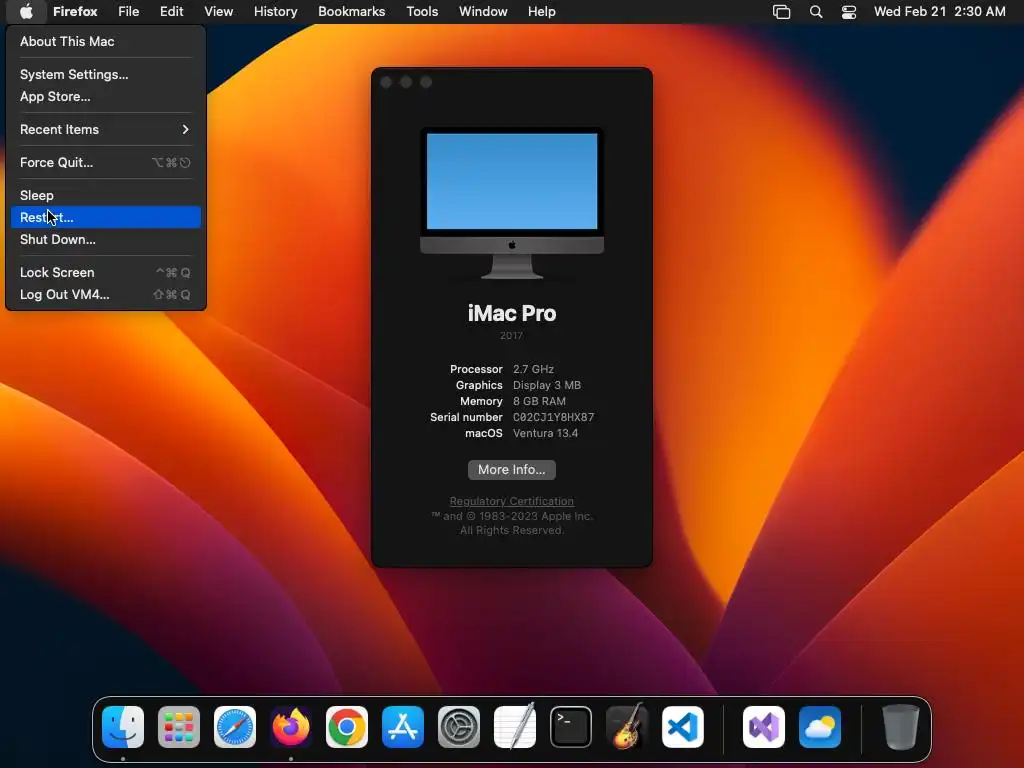Open the Window menu
1024x768 pixels.
(x=483, y=12)
